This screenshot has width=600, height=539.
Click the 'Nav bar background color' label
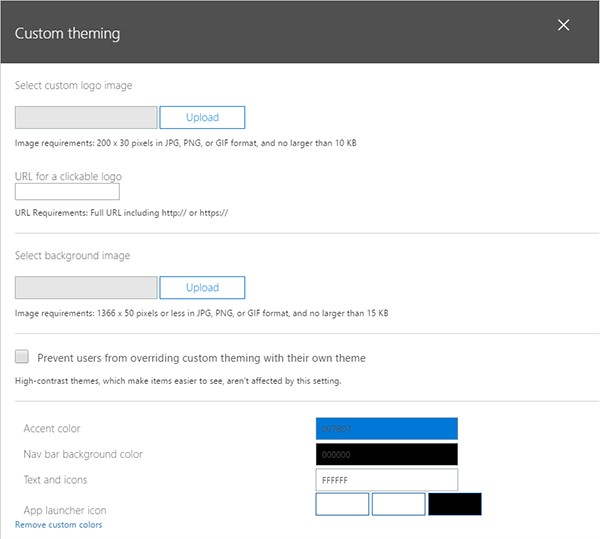(x=83, y=454)
